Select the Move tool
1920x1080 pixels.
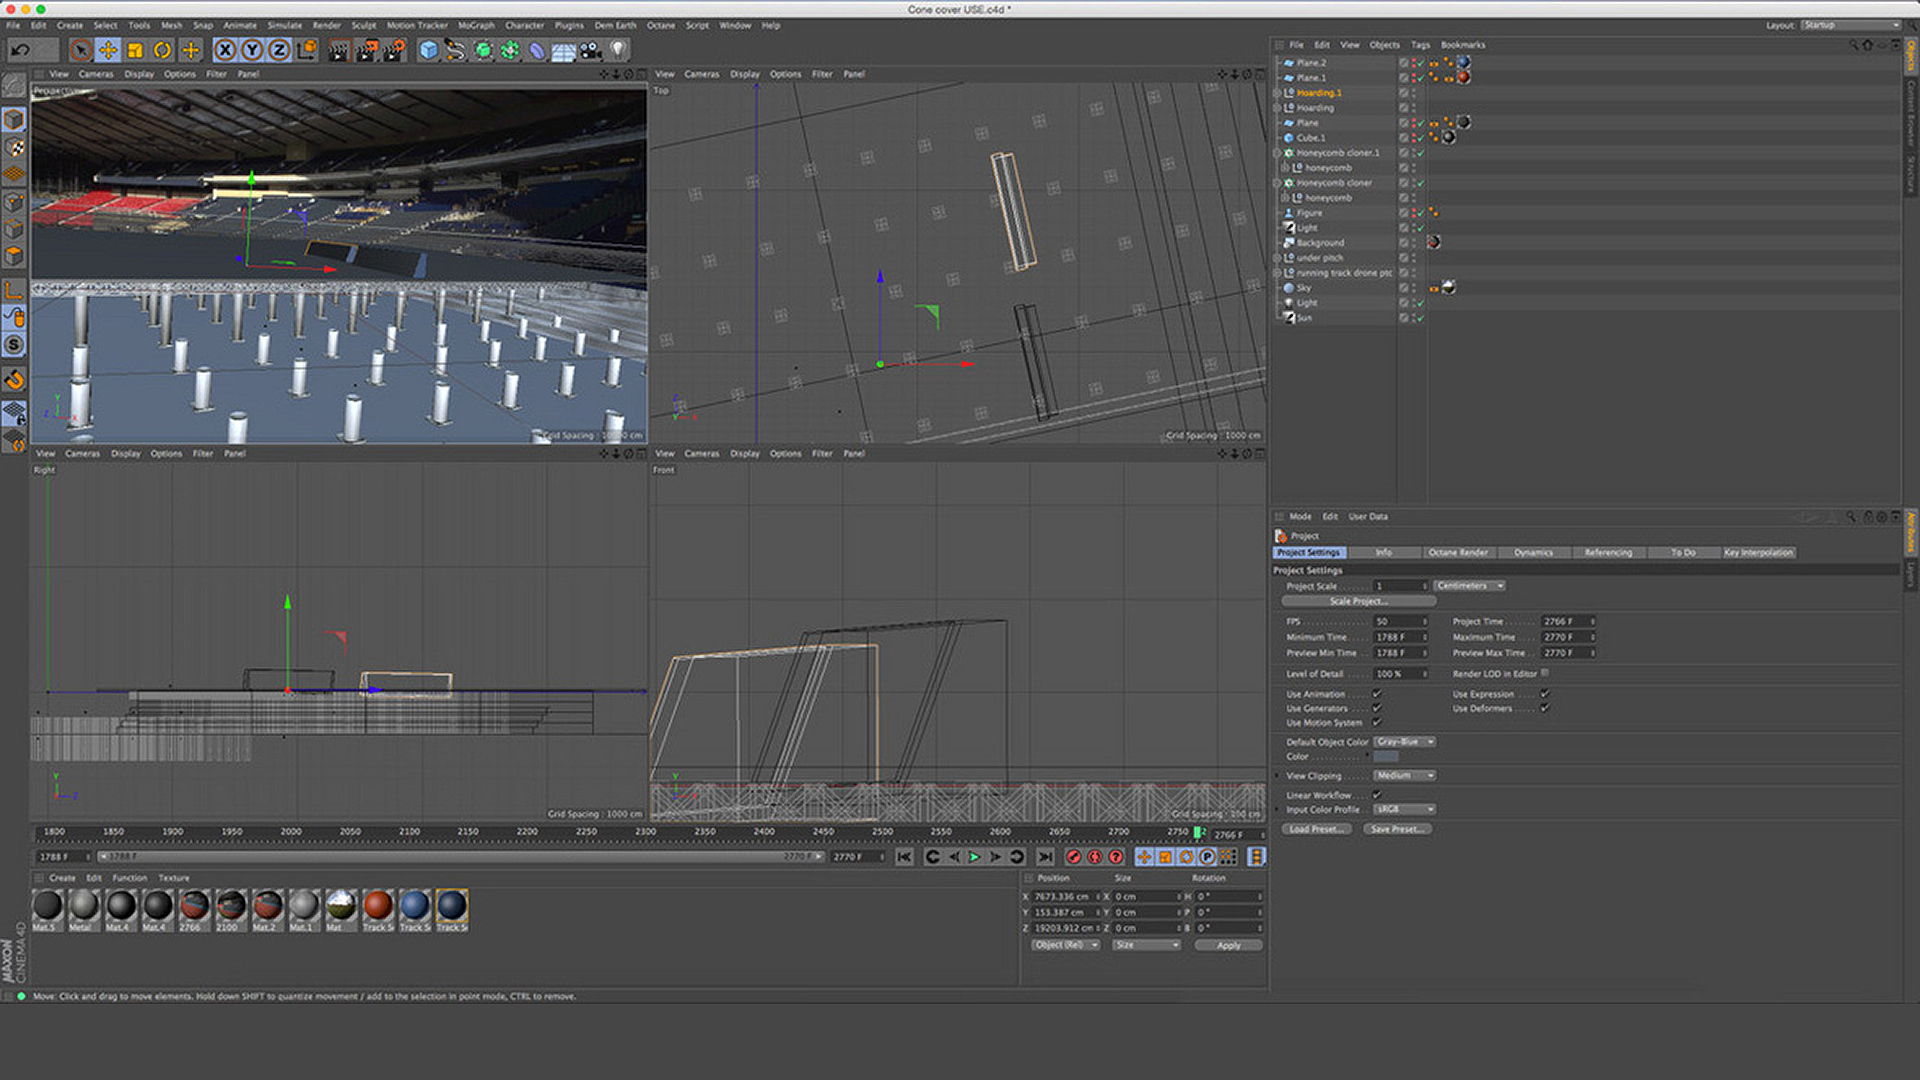(108, 50)
